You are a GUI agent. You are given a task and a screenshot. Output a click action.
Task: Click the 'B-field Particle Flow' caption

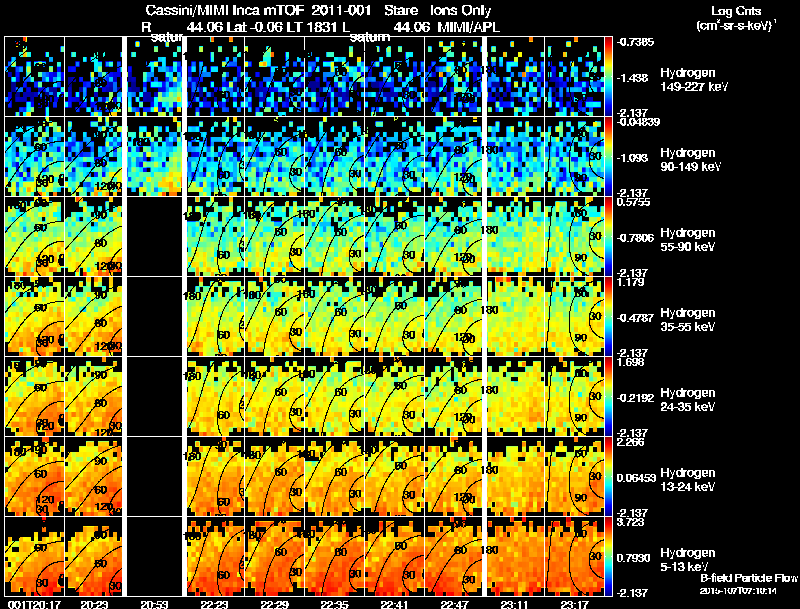pos(748,578)
